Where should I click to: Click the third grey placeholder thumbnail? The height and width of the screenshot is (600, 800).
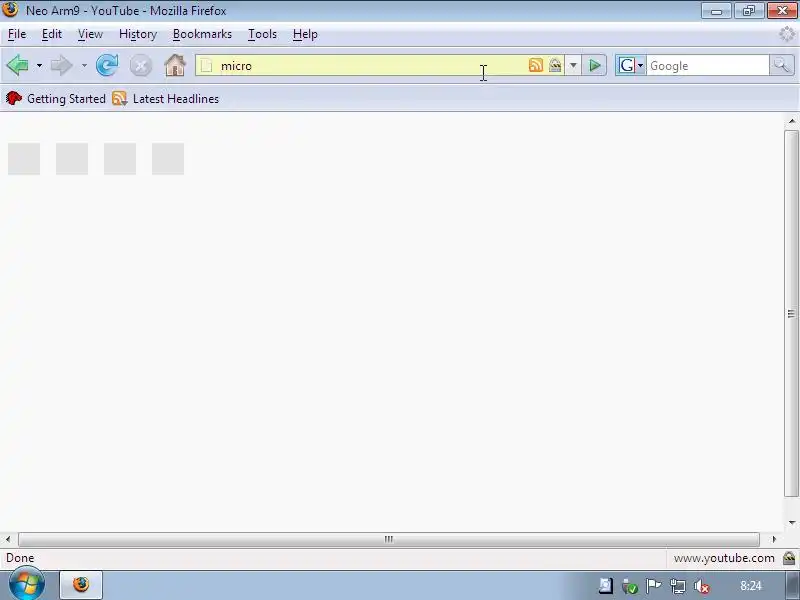[120, 159]
